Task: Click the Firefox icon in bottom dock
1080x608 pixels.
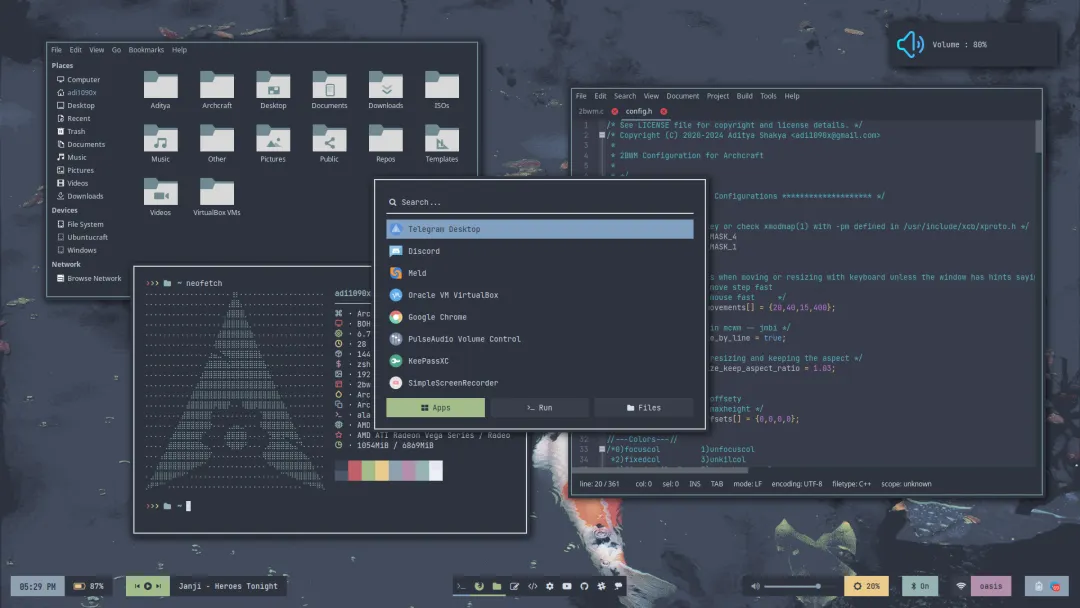Action: point(479,586)
